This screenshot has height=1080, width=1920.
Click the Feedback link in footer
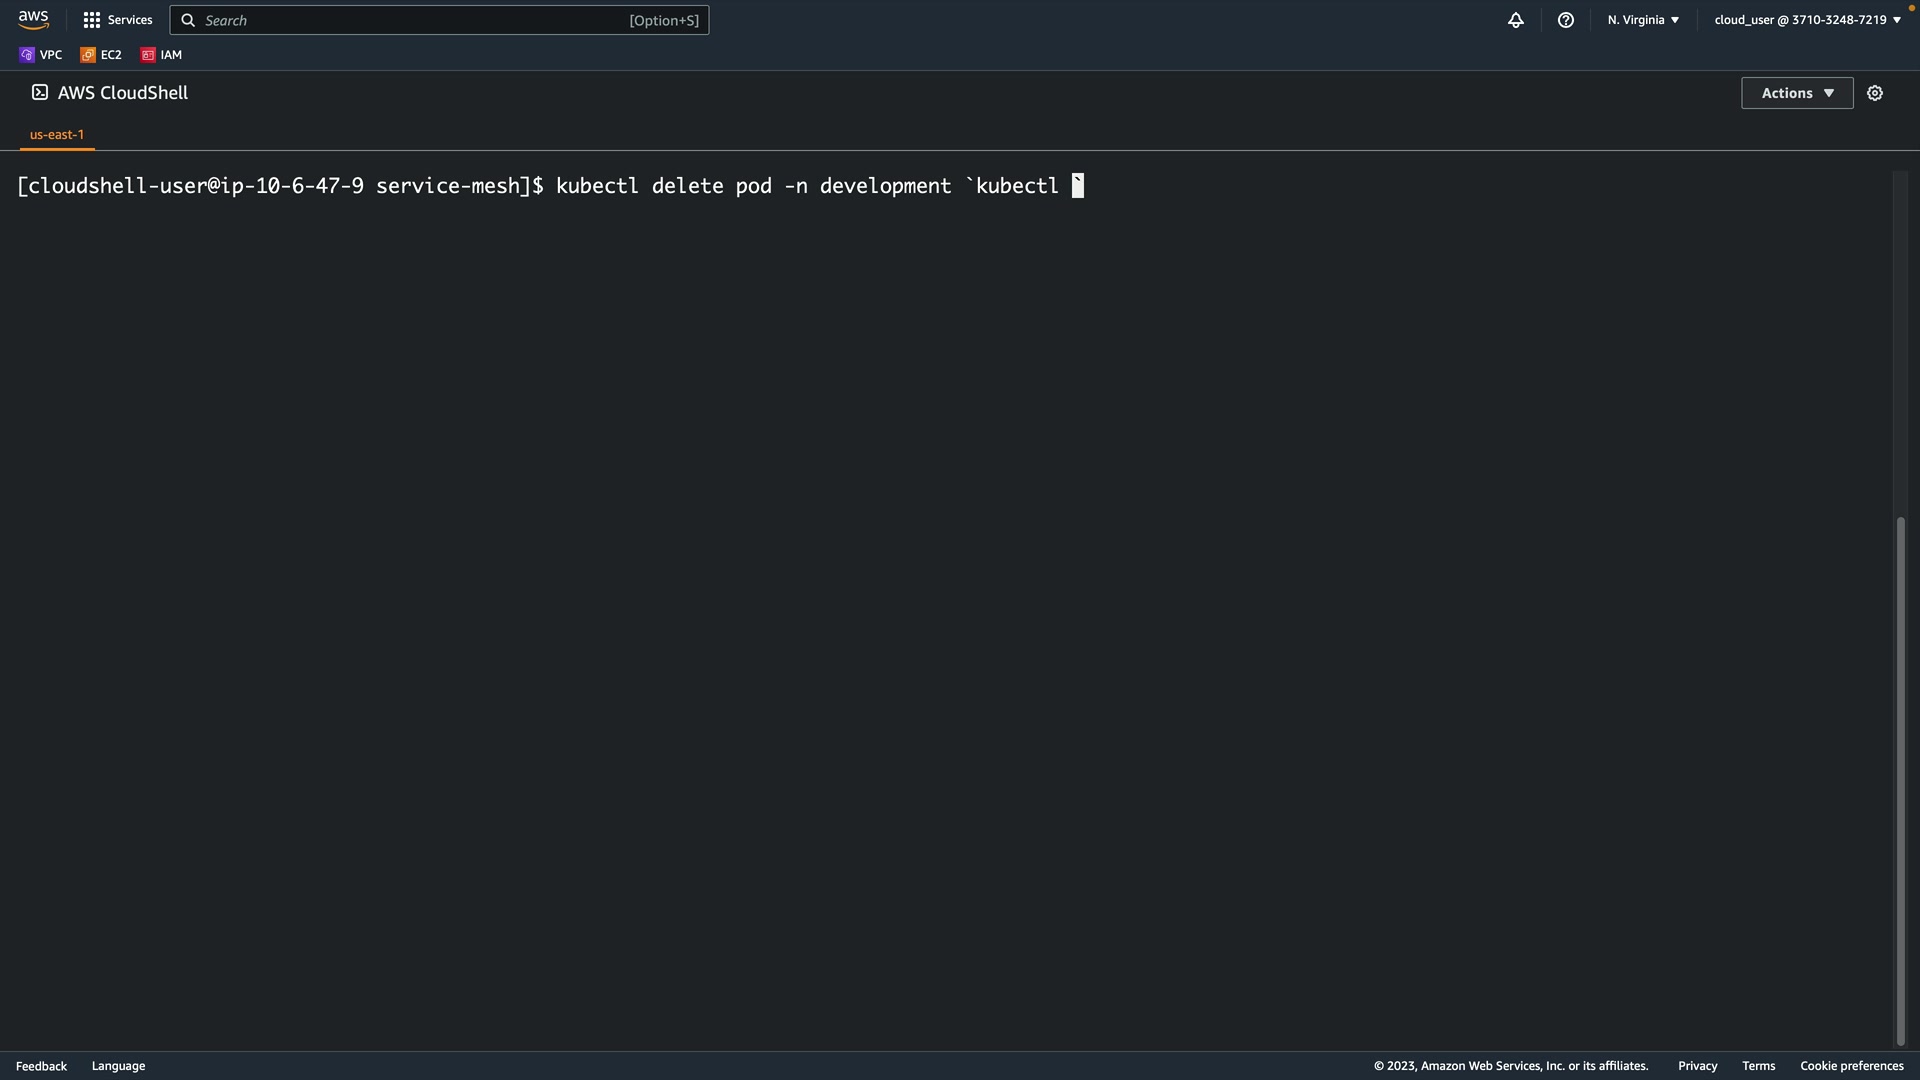click(x=41, y=1066)
